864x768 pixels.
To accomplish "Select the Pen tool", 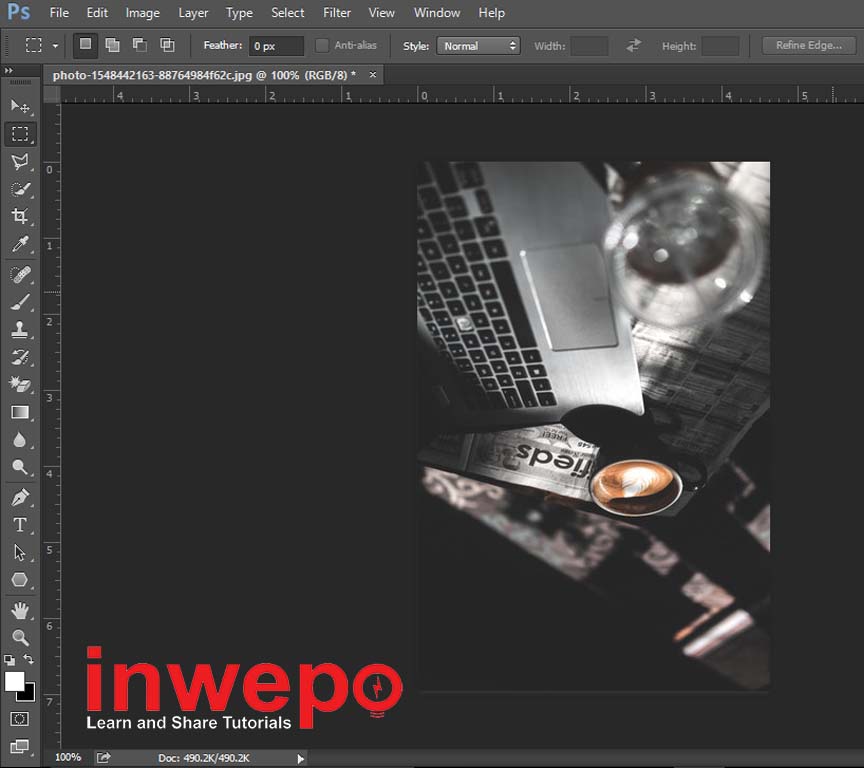I will [19, 497].
